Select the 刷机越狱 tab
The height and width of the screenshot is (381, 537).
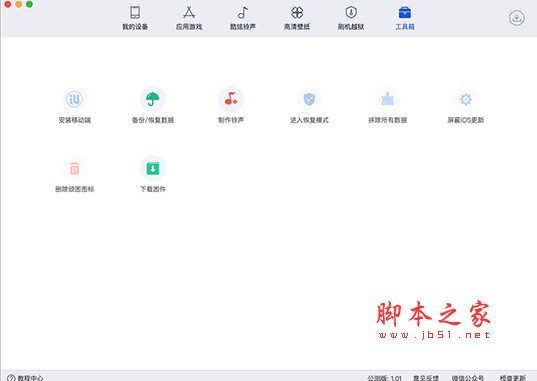(x=351, y=18)
